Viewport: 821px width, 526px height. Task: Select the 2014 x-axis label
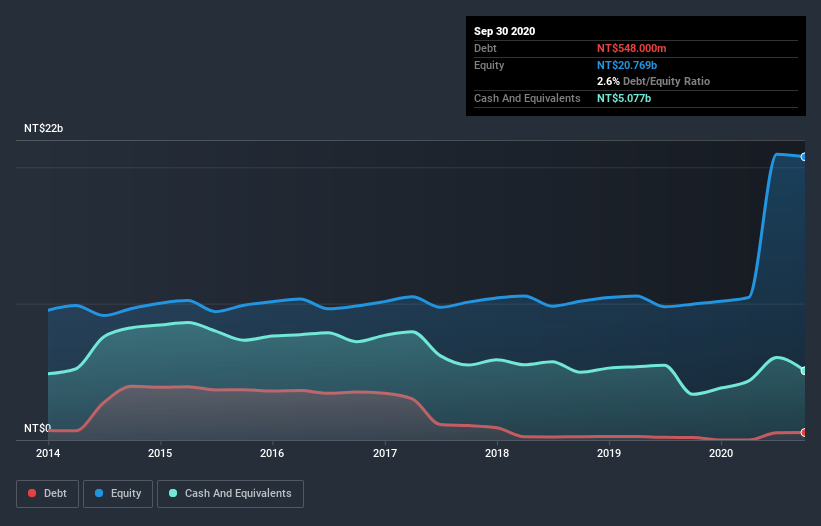click(x=48, y=453)
